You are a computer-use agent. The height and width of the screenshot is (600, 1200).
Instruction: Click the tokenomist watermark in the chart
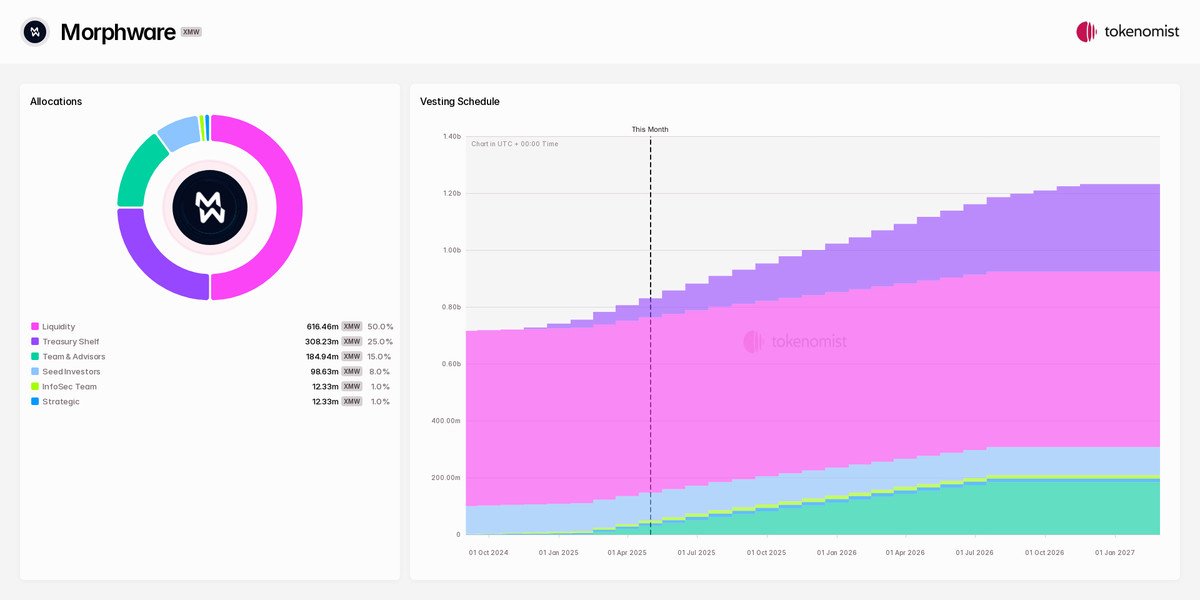point(795,342)
